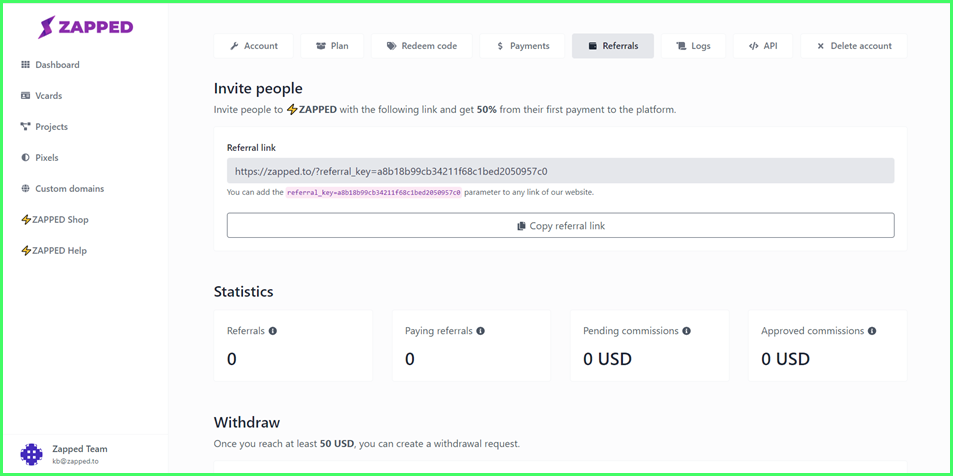This screenshot has width=953, height=476.
Task: Click the Referral link field label
Action: (251, 147)
